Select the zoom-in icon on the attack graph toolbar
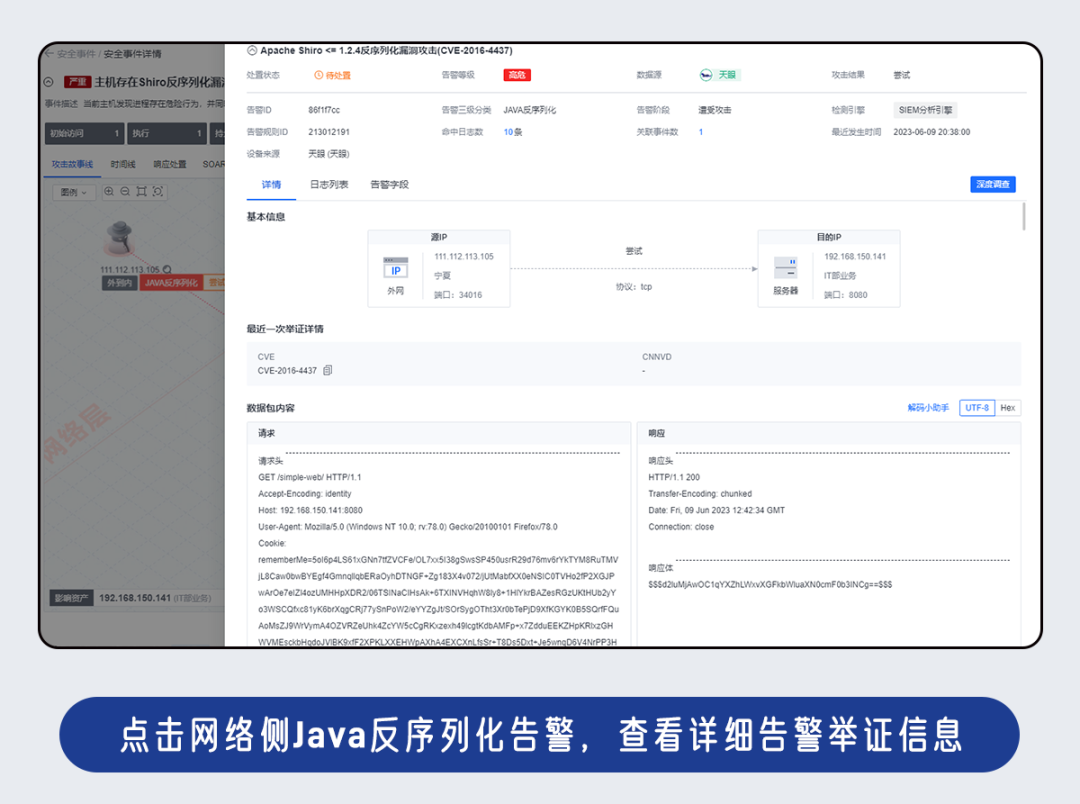 click(109, 192)
